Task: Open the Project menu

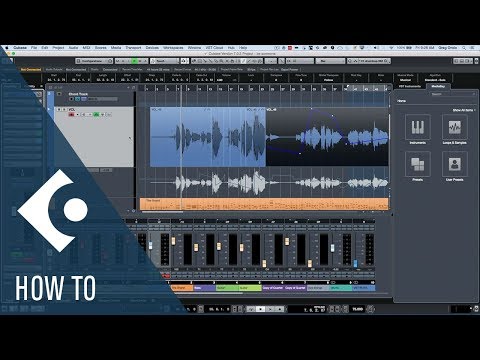Action: click(58, 48)
